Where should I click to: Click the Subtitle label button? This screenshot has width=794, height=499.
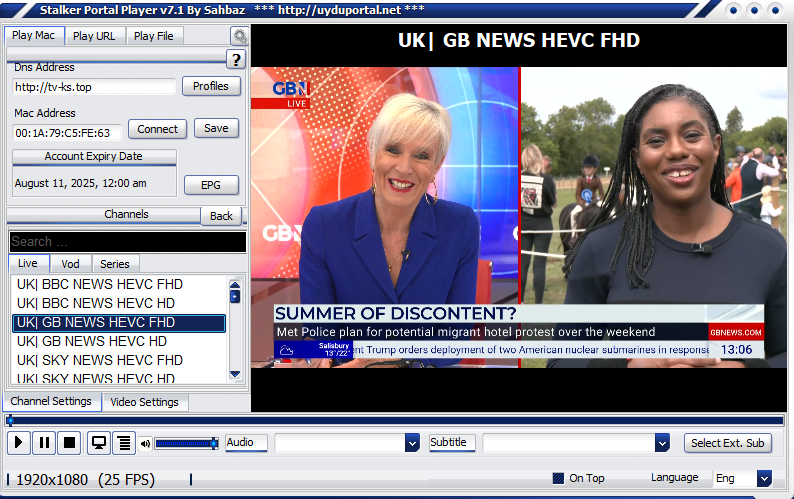pyautogui.click(x=452, y=443)
